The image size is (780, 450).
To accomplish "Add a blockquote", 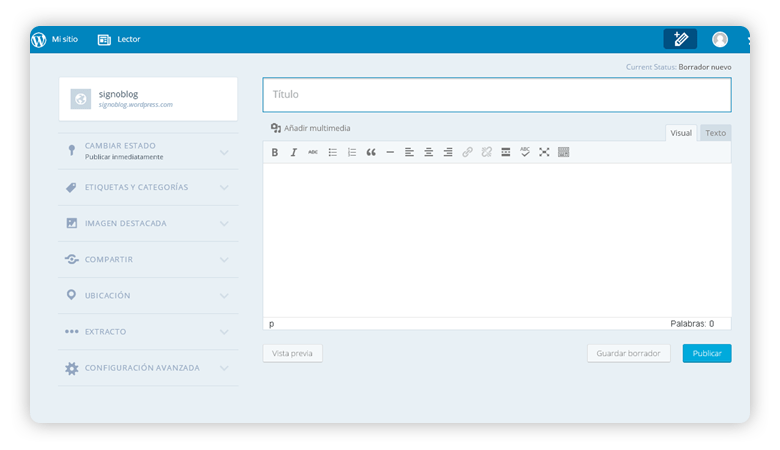I will coord(371,152).
